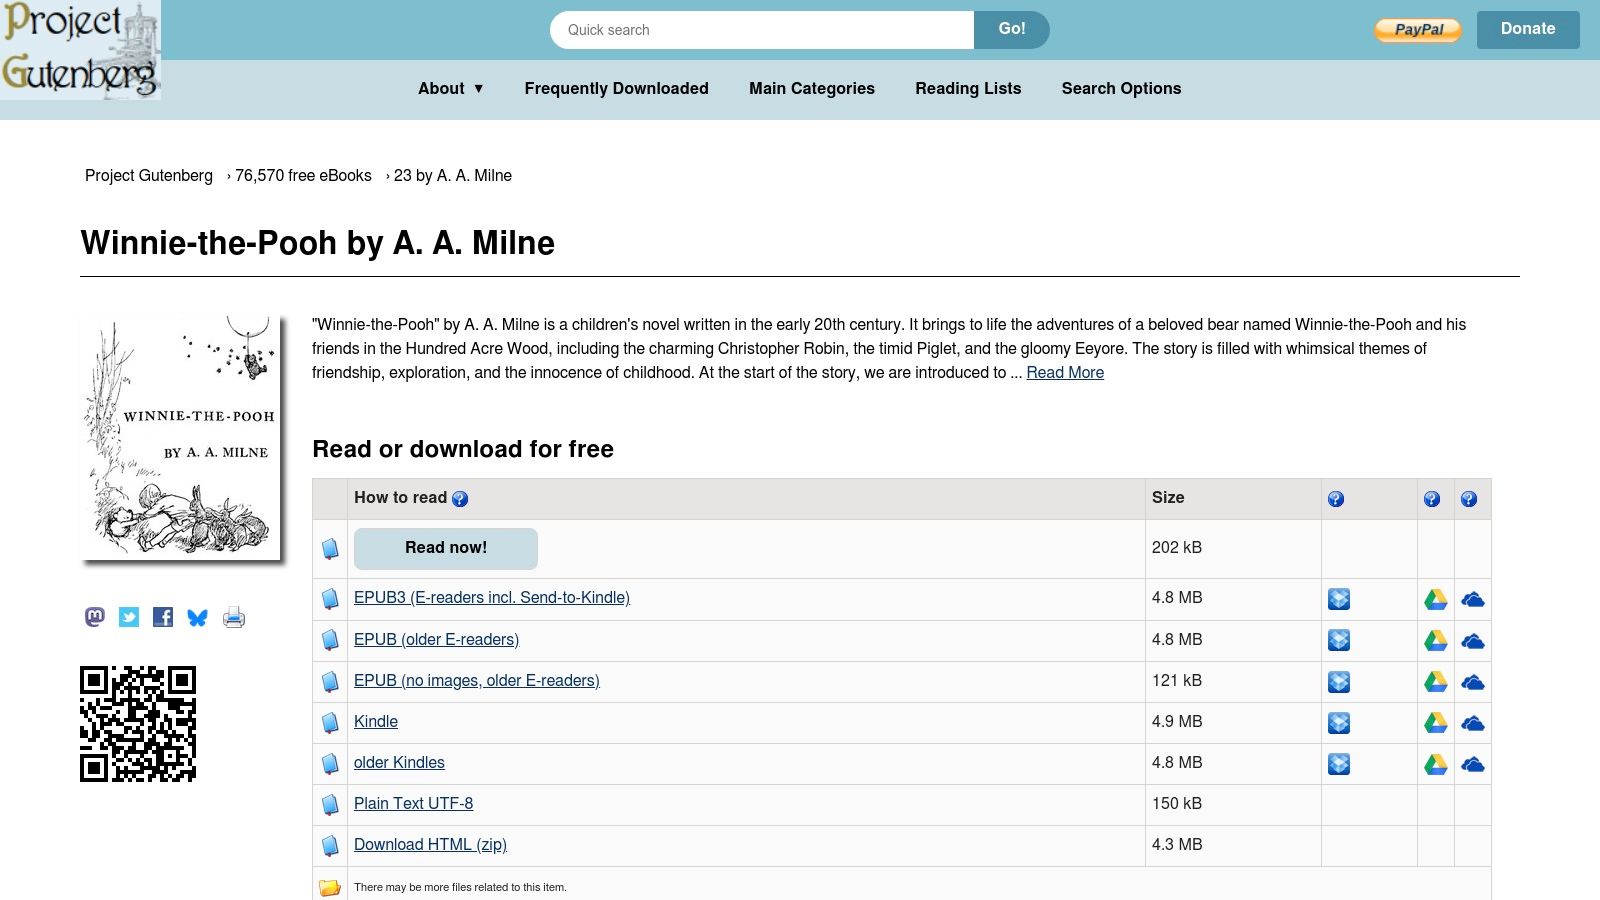The height and width of the screenshot is (900, 1600).
Task: Send no-images EPUB to Dropbox
Action: pos(1339,682)
